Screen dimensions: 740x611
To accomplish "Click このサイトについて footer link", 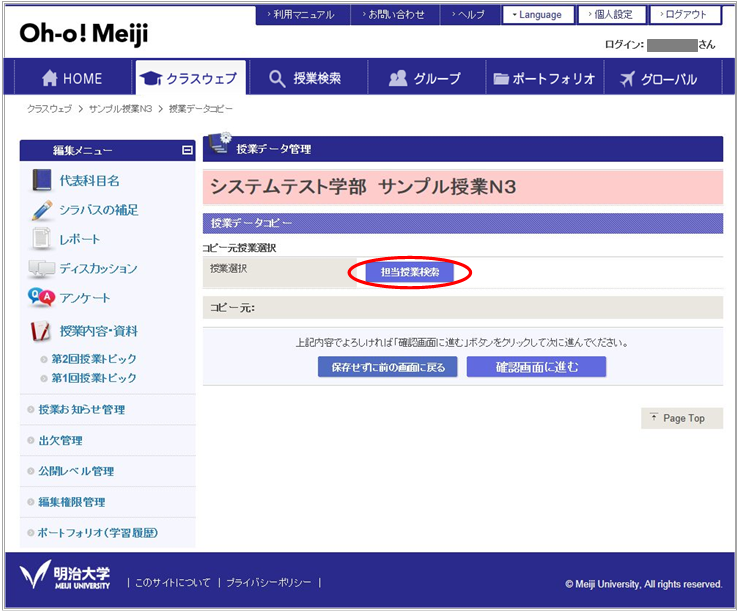I will (173, 583).
